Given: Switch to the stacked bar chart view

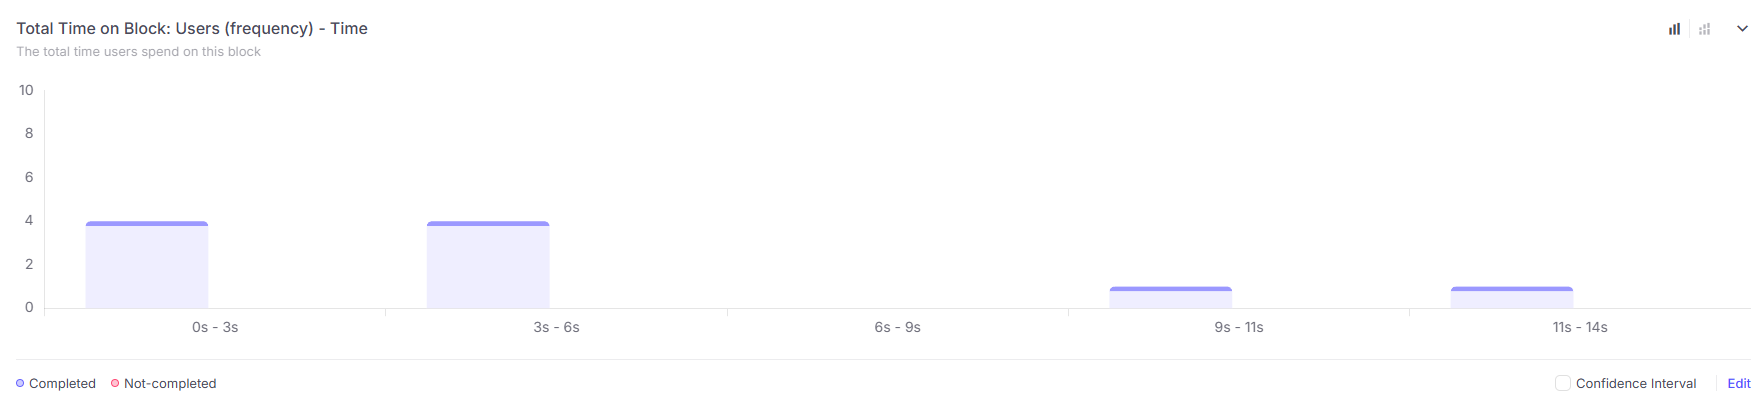Looking at the screenshot, I should point(1705,29).
